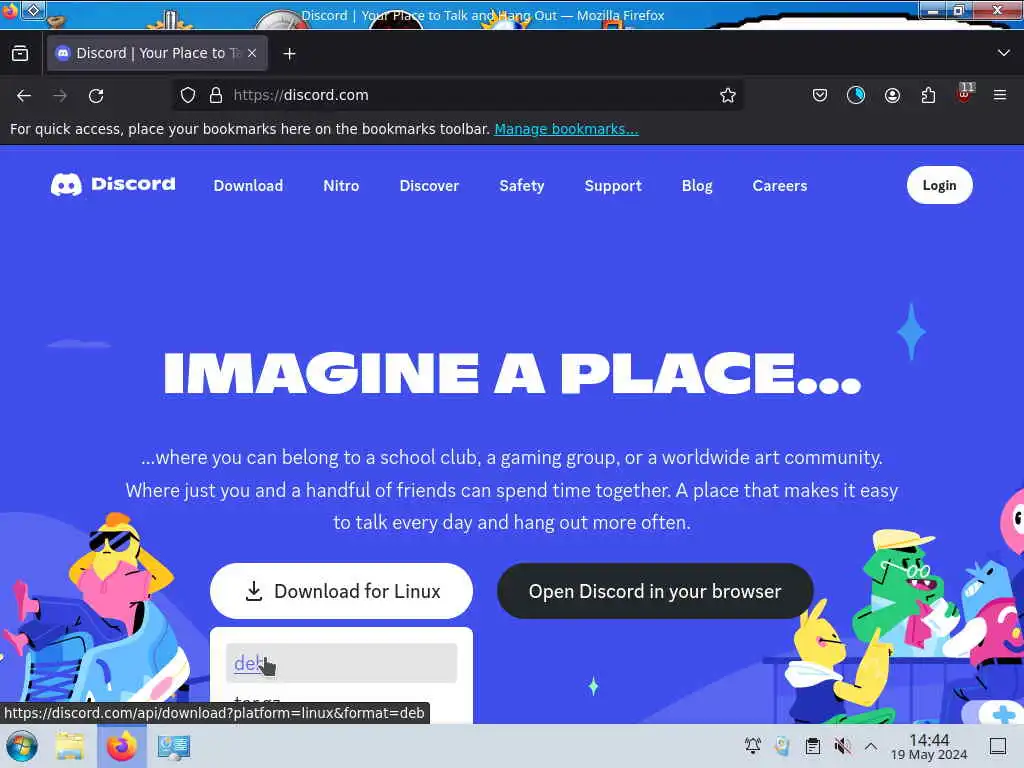Open the Discover nav item
1024x768 pixels.
point(429,185)
